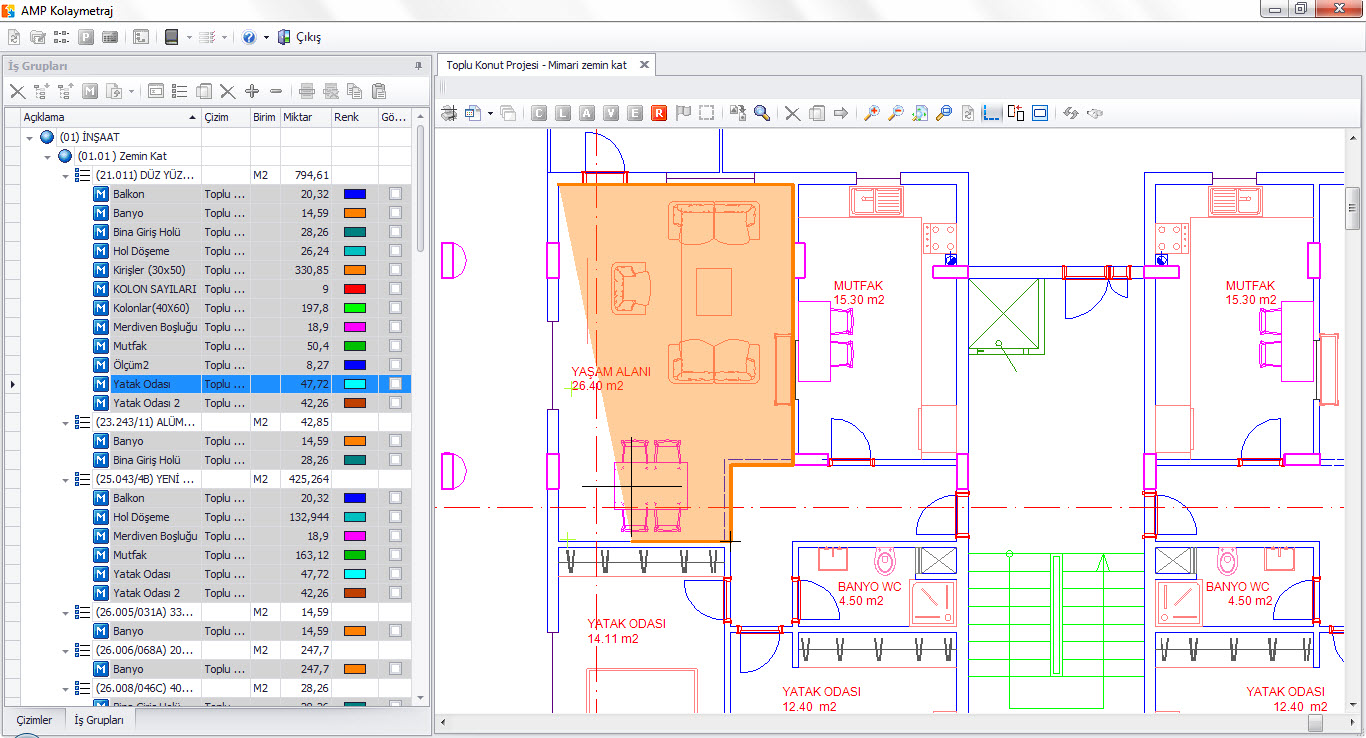Click the red R button in drawing toolbar
The image size is (1366, 738).
click(659, 113)
